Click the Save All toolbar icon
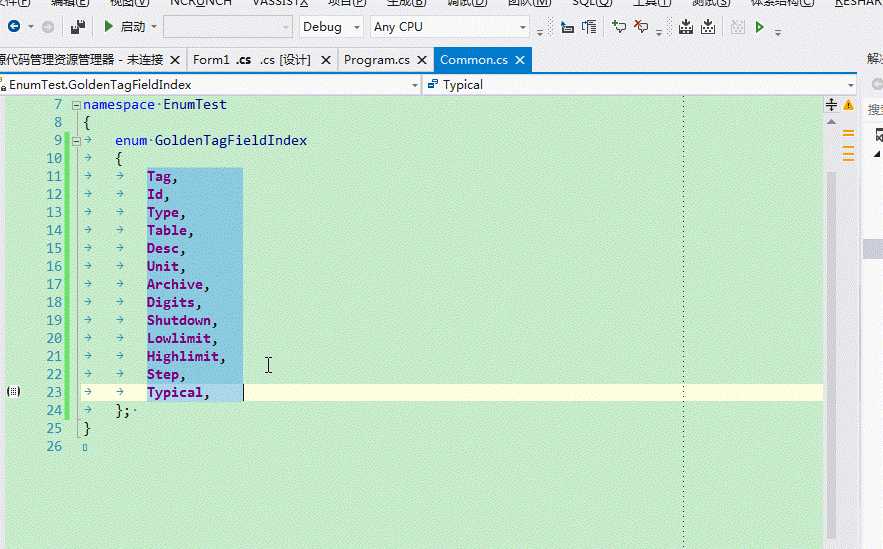Screen dimensions: 883x549 pyautogui.click(x=78, y=26)
